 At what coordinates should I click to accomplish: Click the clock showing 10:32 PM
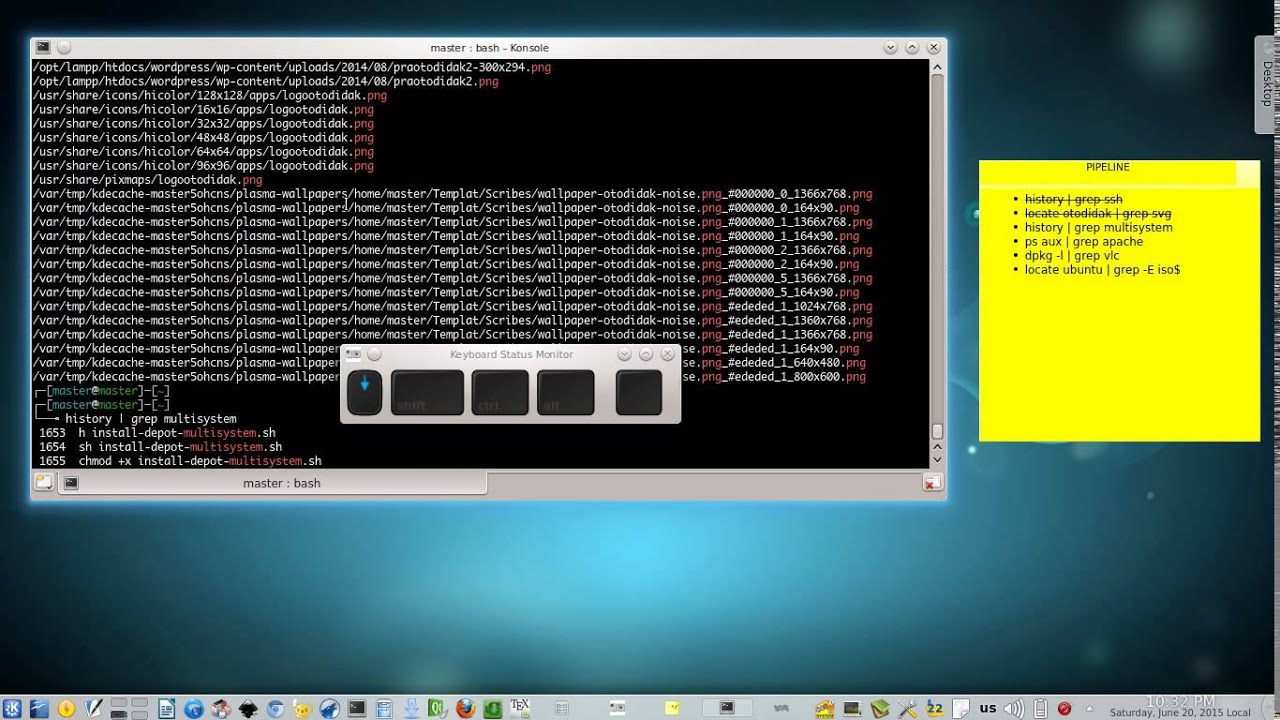coord(1180,706)
